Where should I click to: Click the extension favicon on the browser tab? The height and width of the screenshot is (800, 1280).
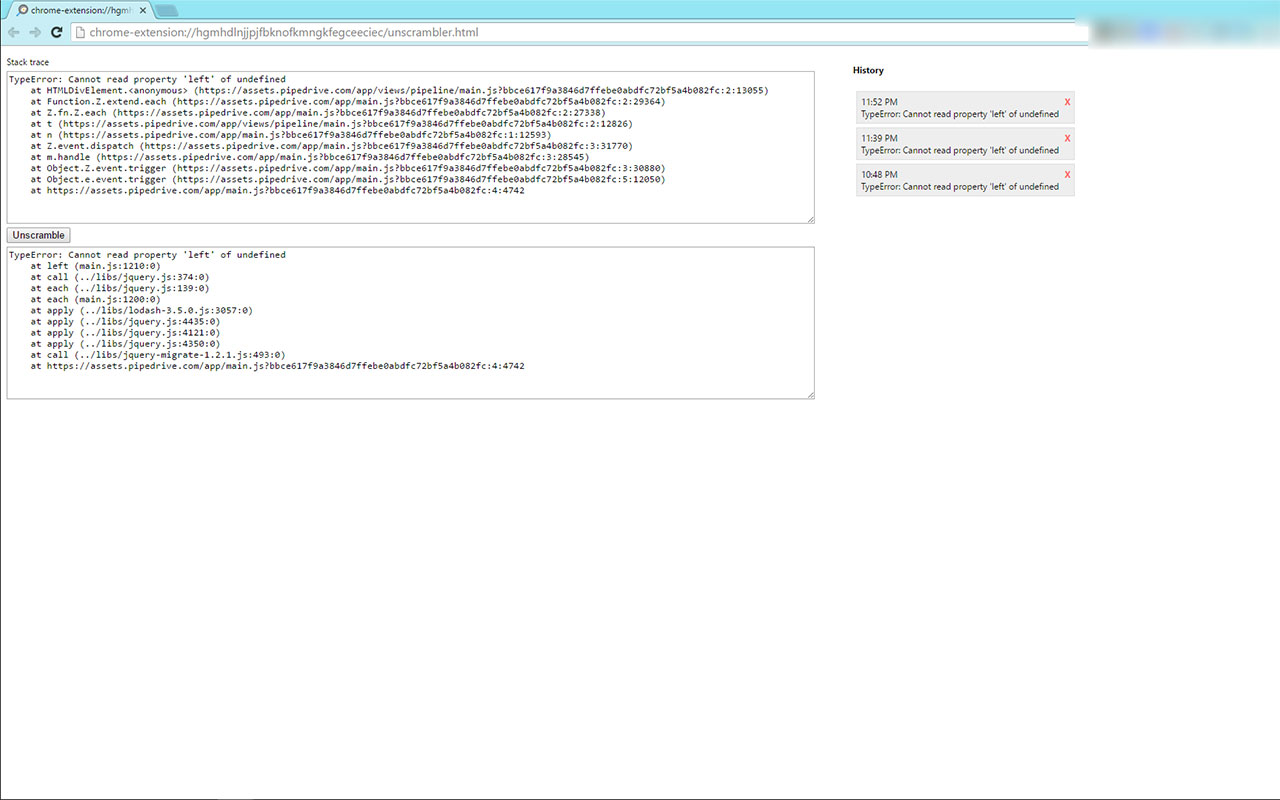[x=22, y=8]
